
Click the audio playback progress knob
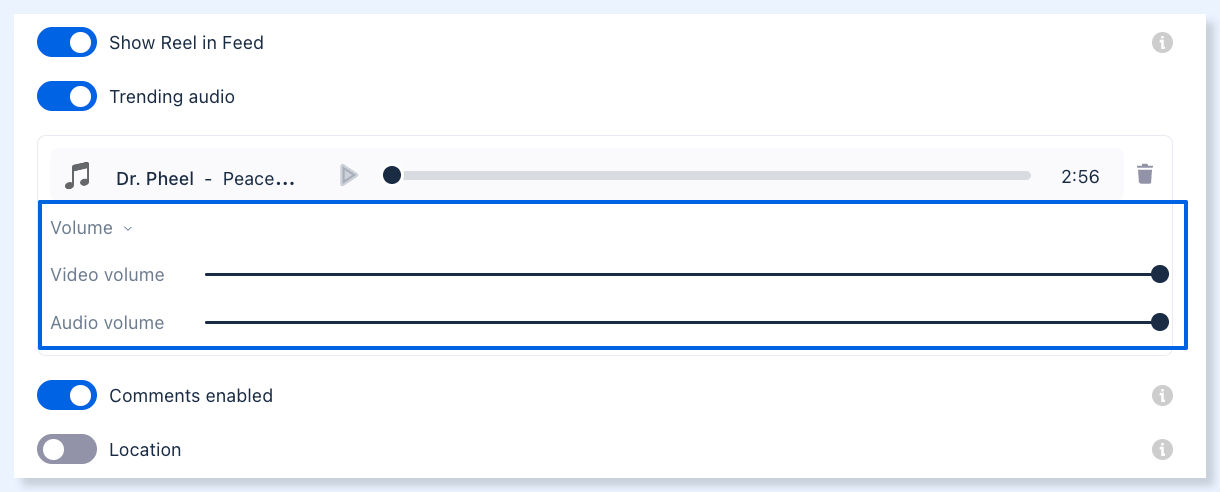(x=392, y=175)
